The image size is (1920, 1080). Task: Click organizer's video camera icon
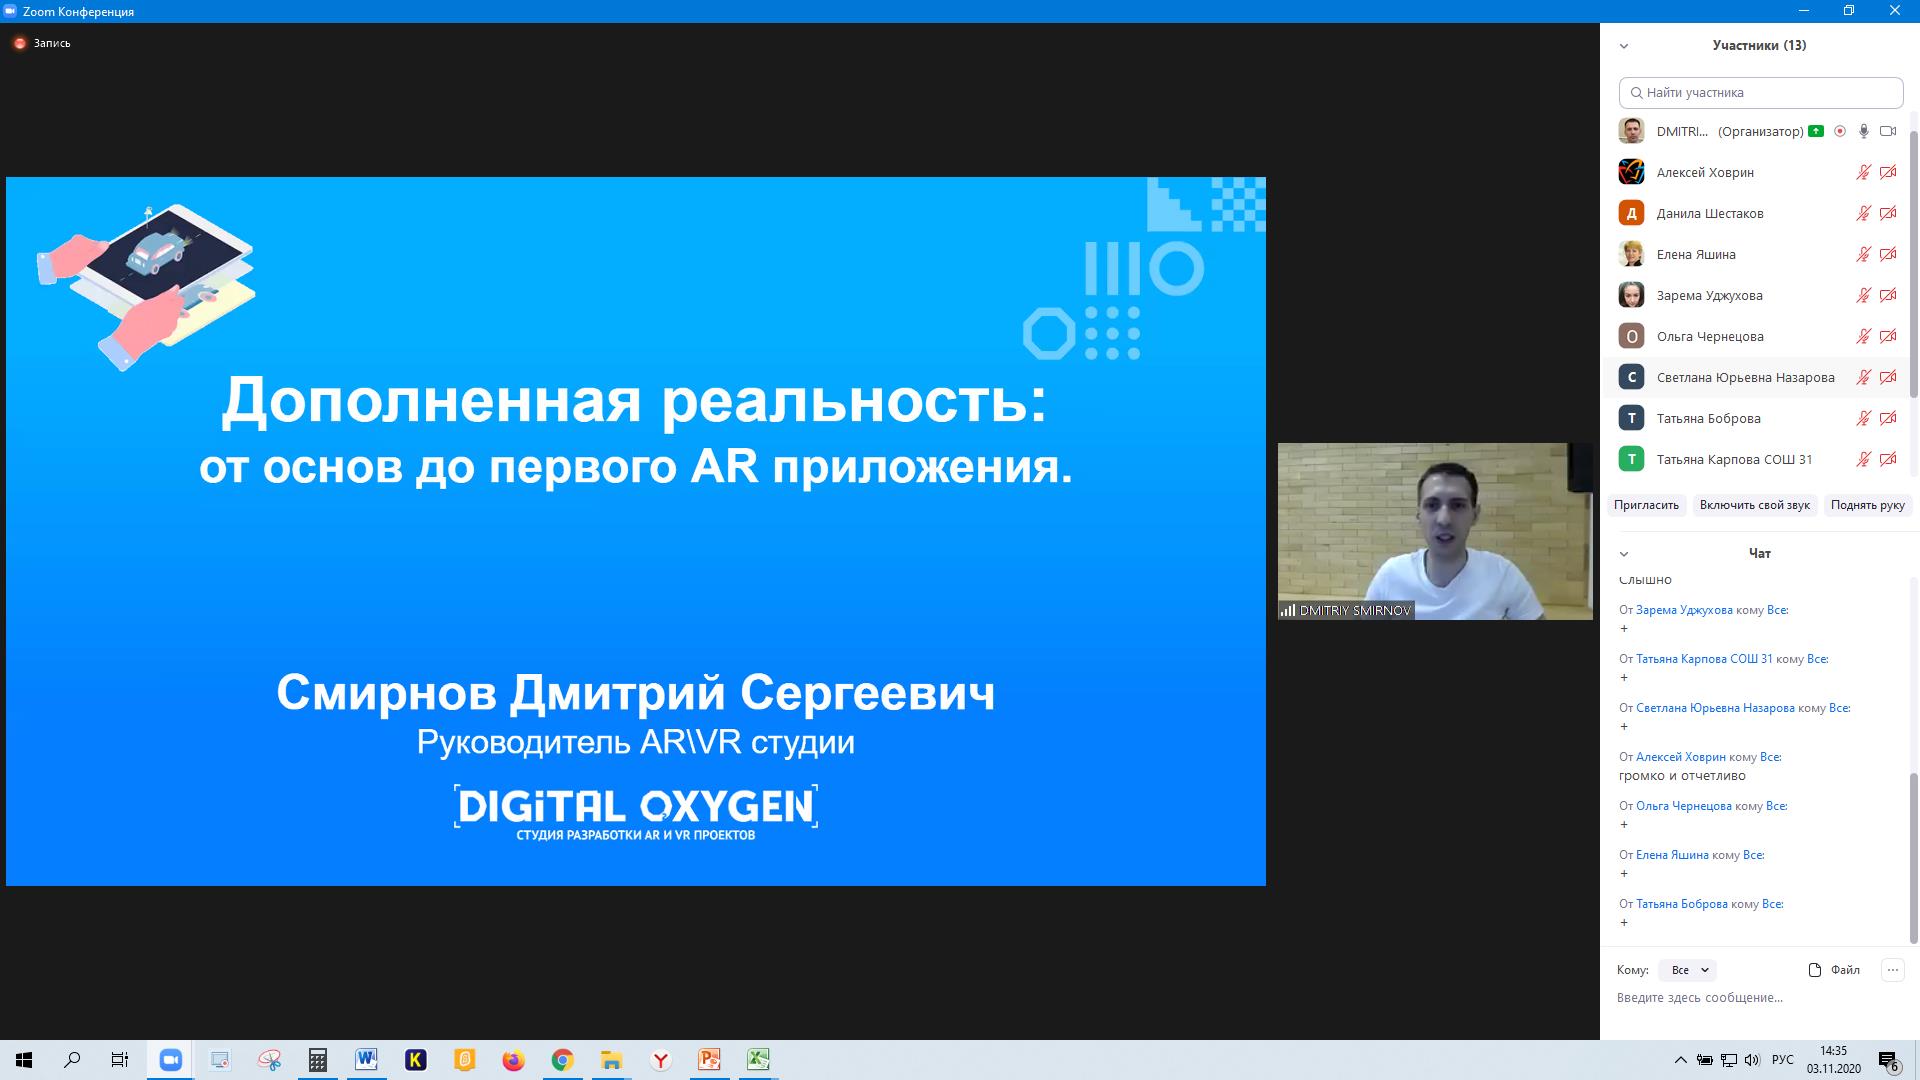coord(1888,131)
